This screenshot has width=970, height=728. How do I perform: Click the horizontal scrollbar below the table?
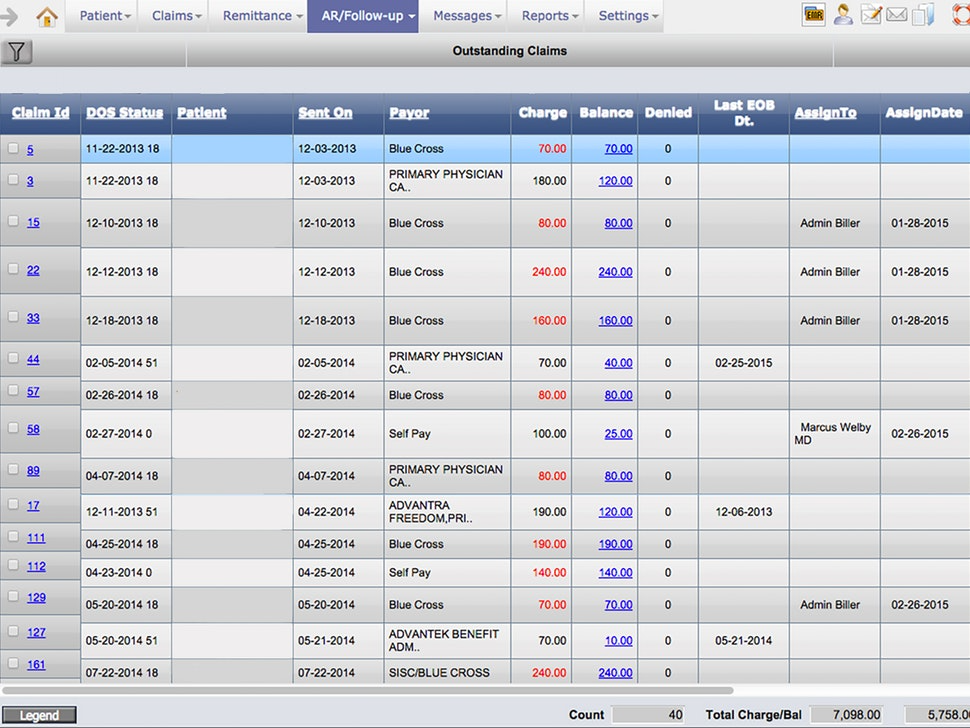367,690
